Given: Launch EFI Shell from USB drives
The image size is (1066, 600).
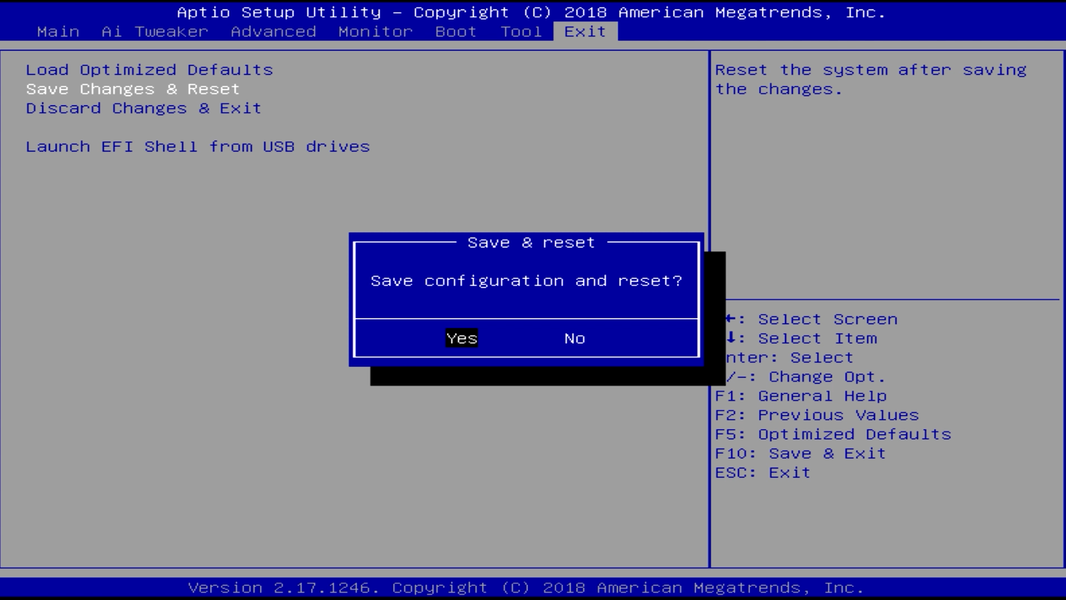Looking at the screenshot, I should coord(198,147).
